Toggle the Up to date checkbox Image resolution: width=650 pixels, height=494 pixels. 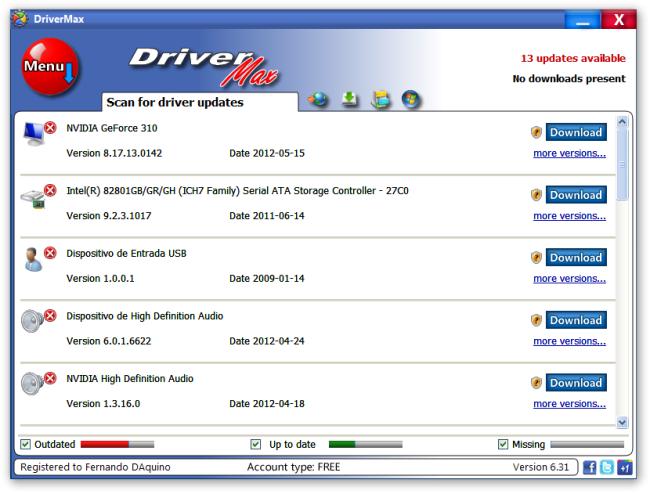(x=256, y=444)
